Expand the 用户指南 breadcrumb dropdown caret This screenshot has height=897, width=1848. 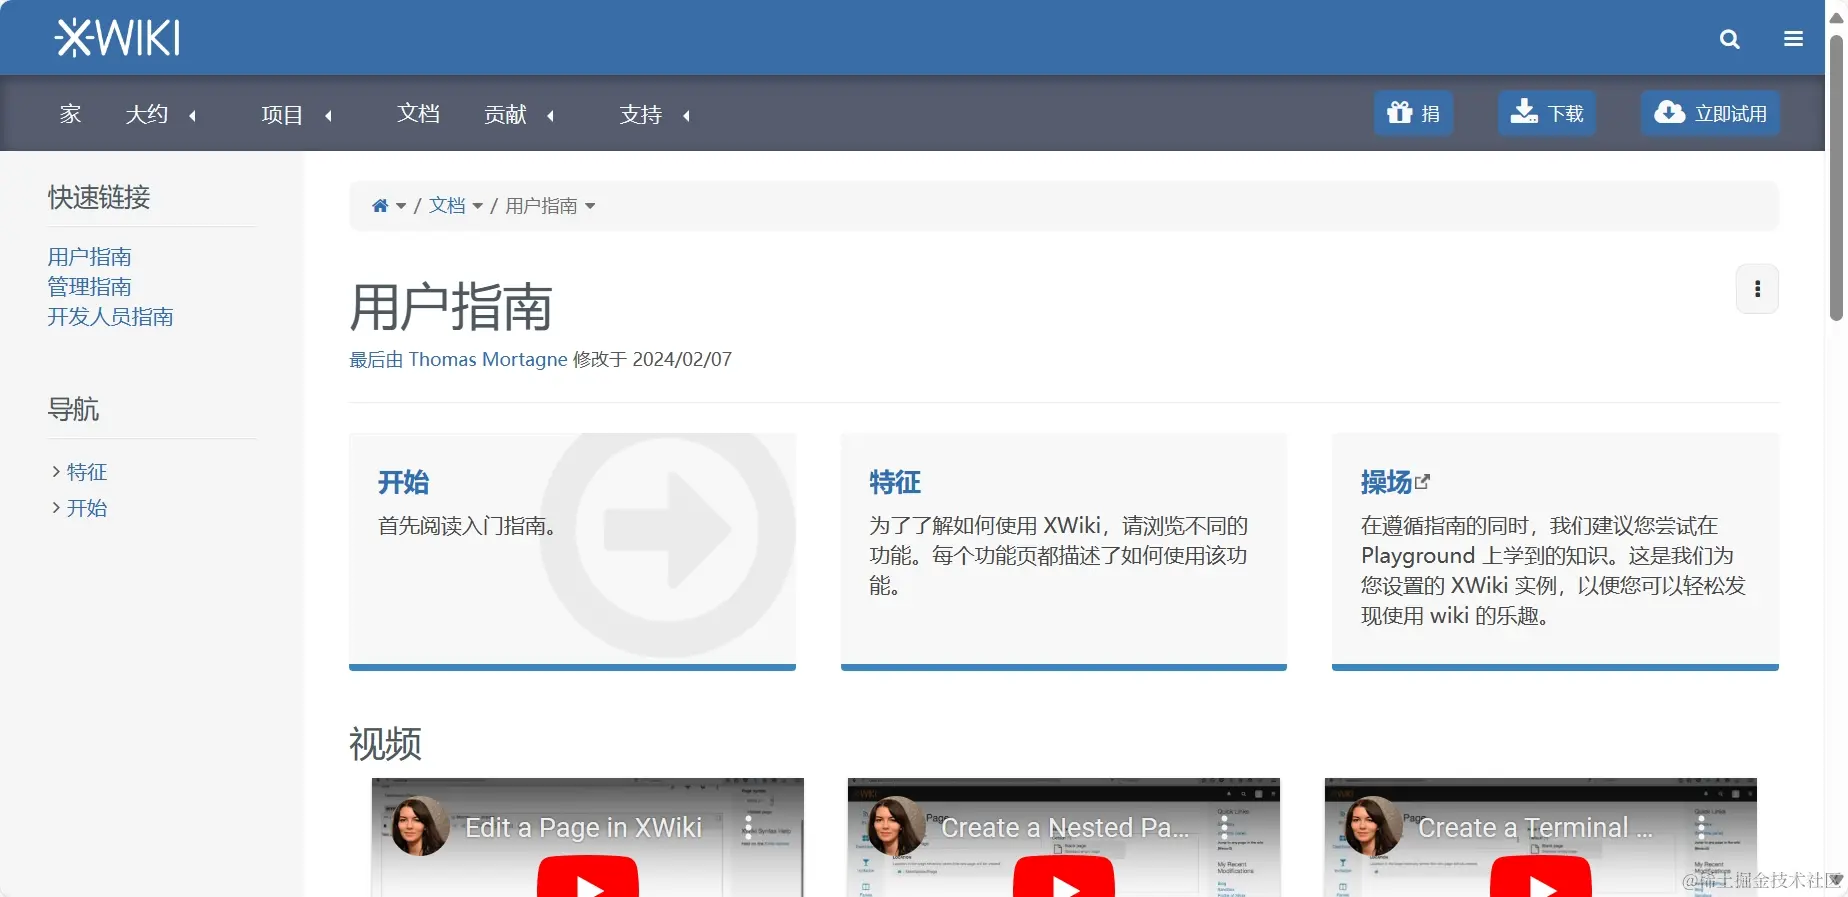point(590,206)
